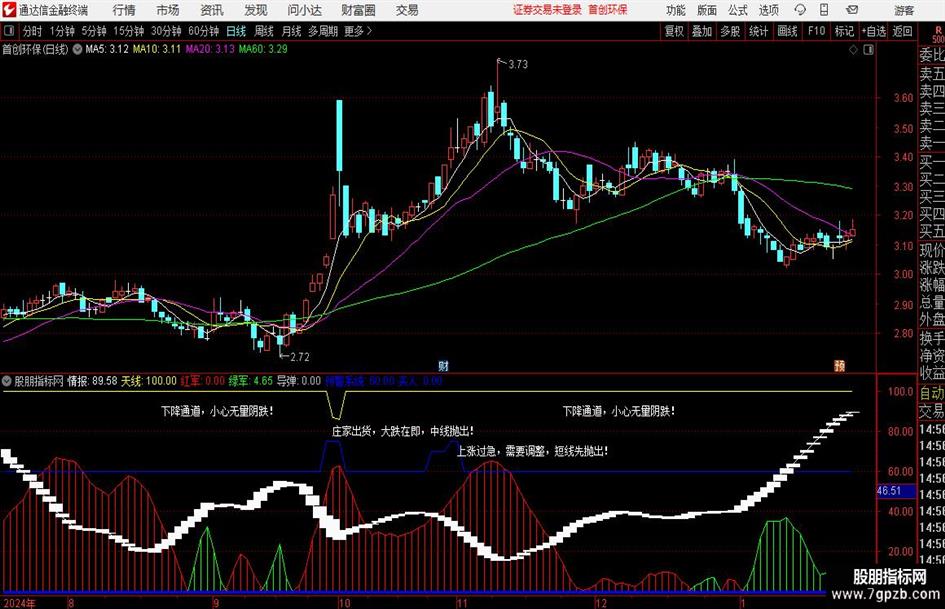Click the 首创环保 stock name in title bar
The width and height of the screenshot is (945, 609).
608,10
